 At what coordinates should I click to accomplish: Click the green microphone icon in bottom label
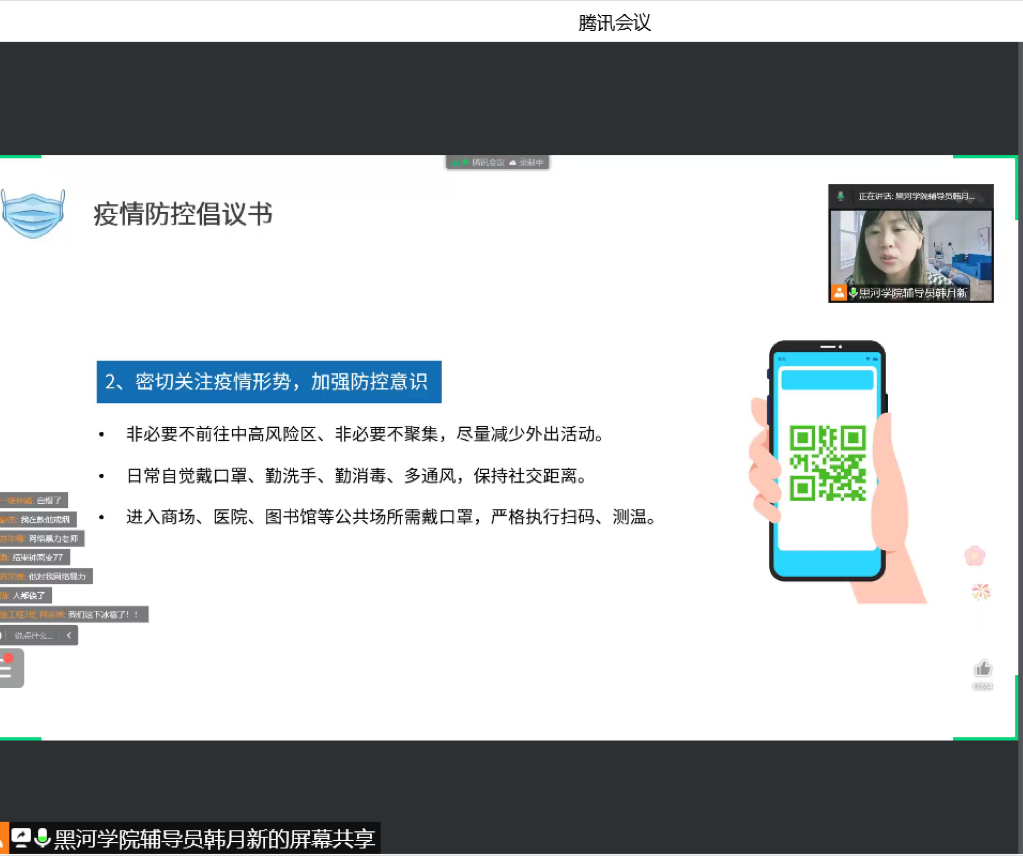(x=43, y=838)
